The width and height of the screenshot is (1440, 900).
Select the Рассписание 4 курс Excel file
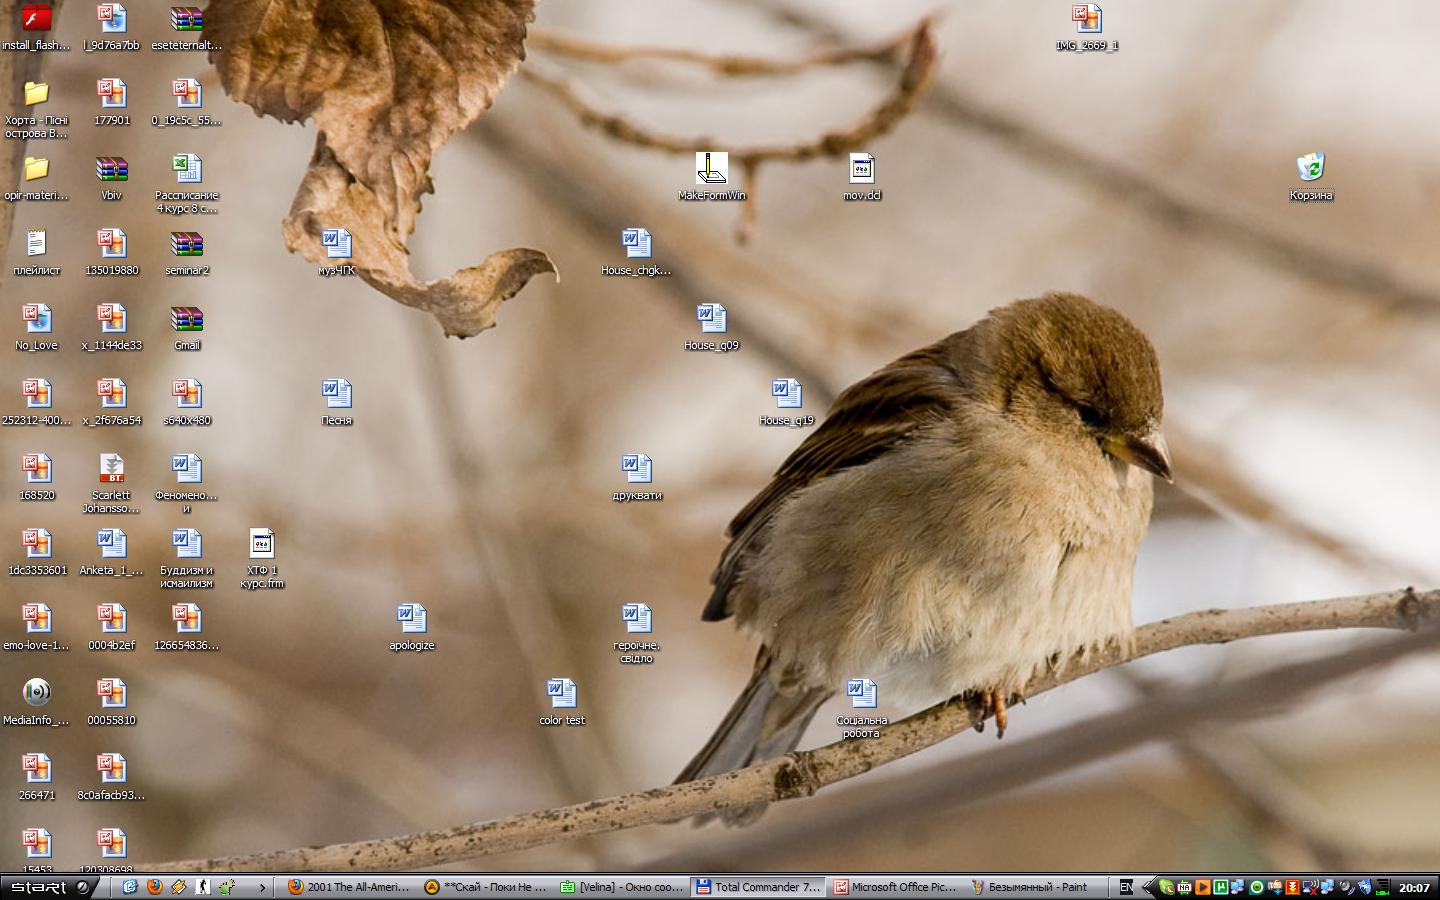click(187, 183)
